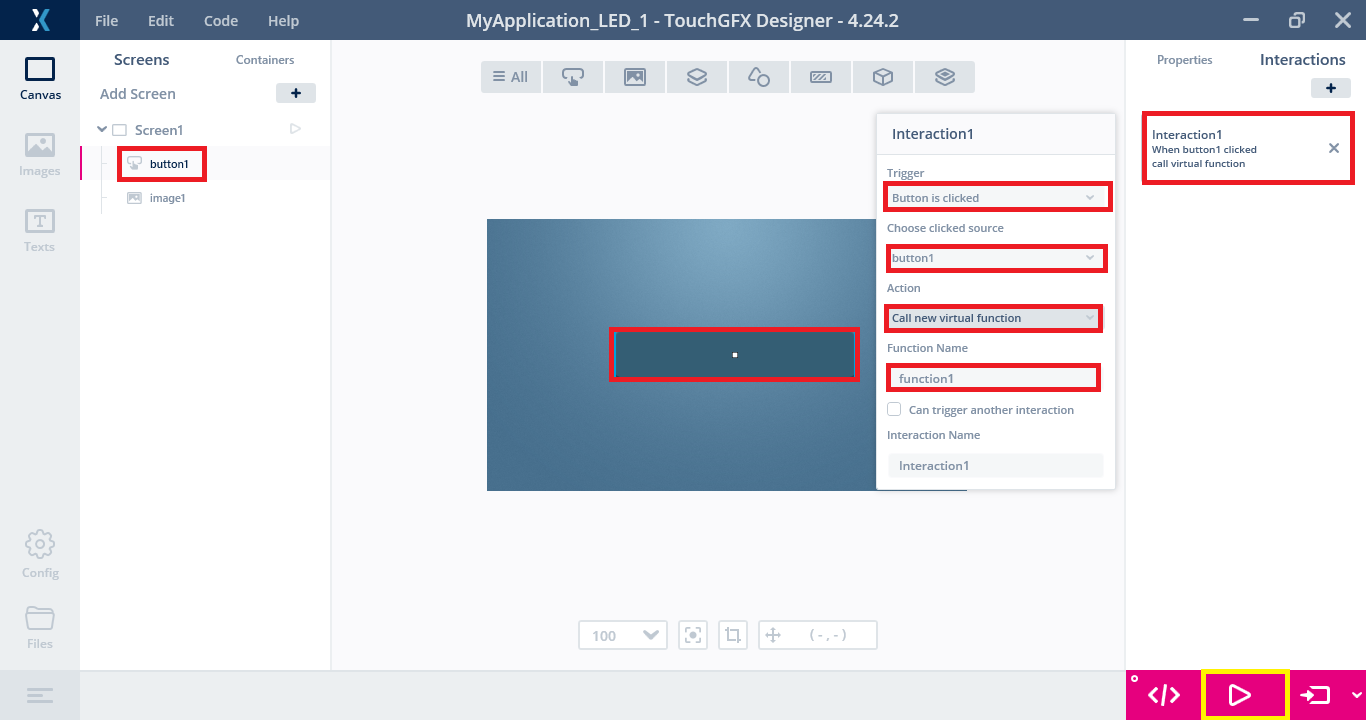Switch to the Containers tab
Viewport: 1366px width, 720px height.
click(265, 60)
